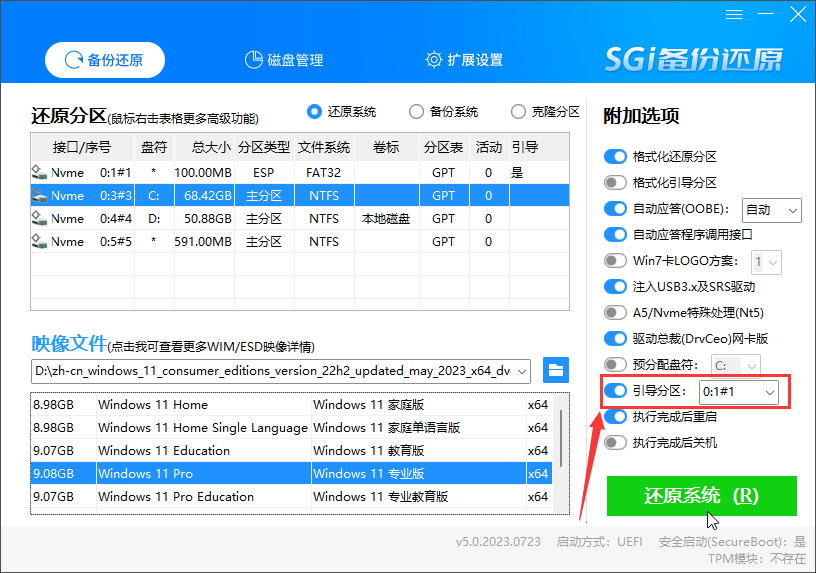Toggle 自动应答程序调用接口 switch

coord(615,235)
